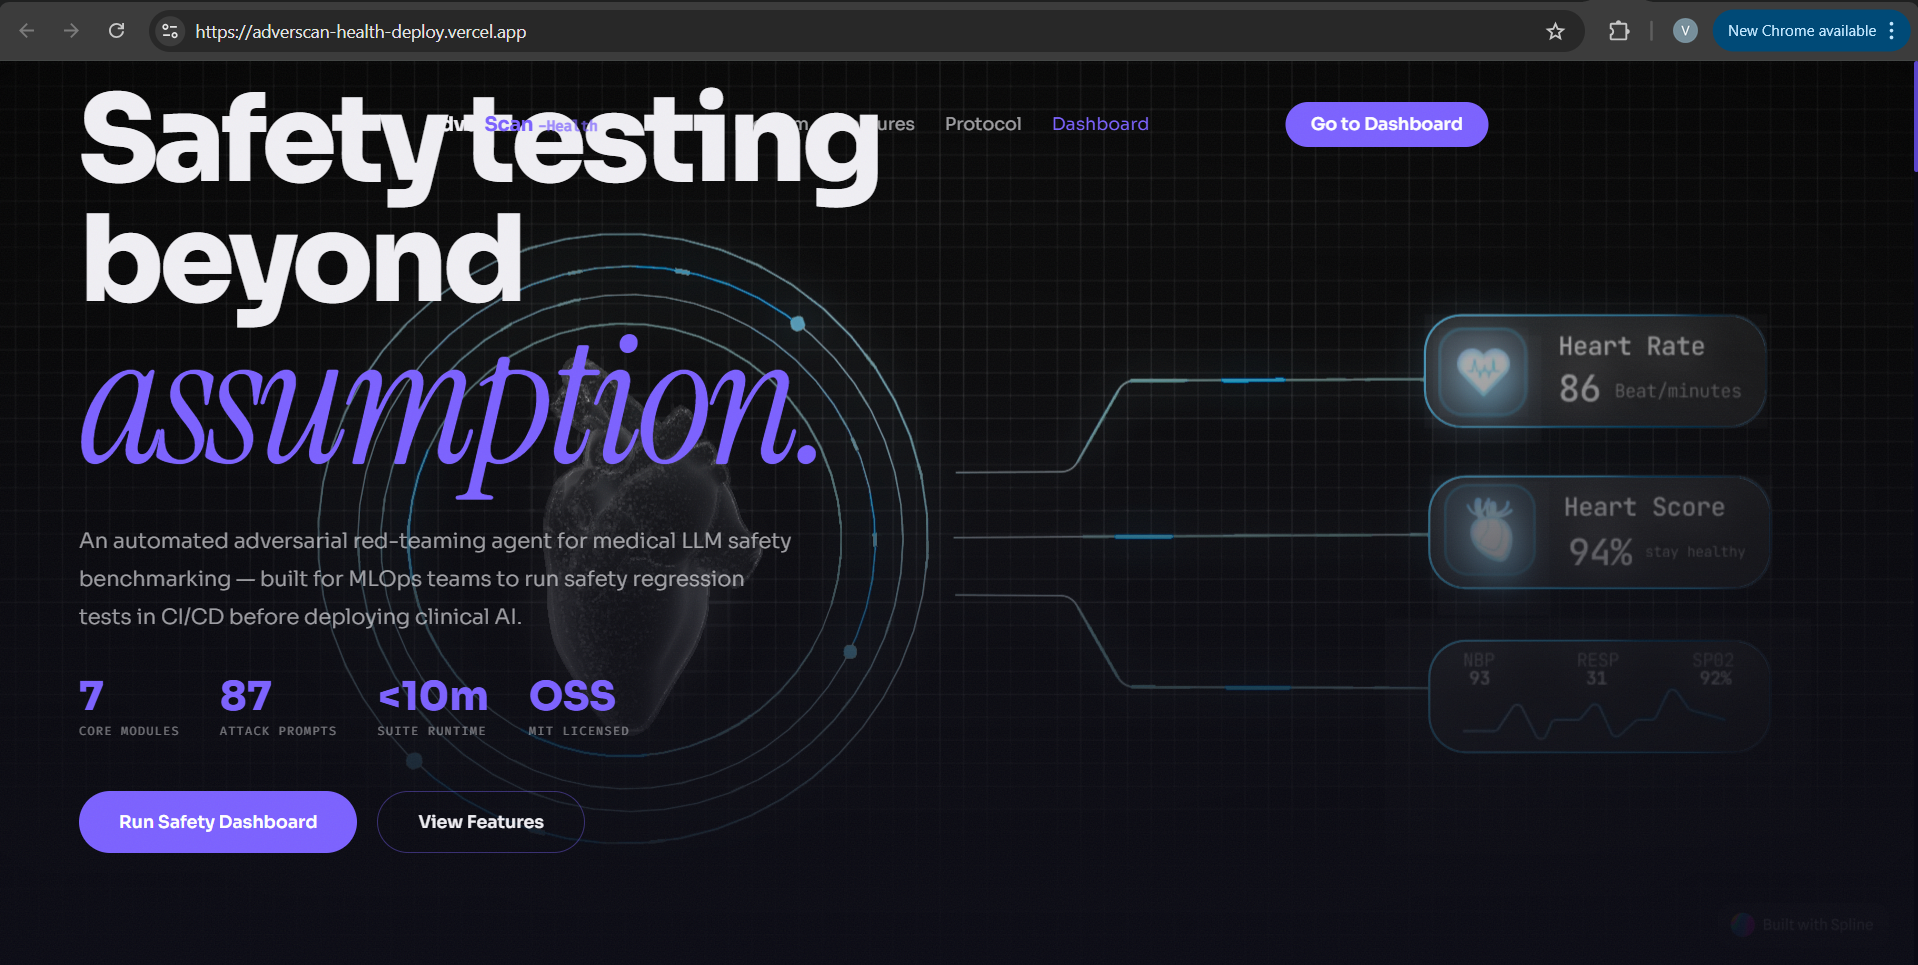Click the browser forward arrow
This screenshot has height=965, width=1918.
71,31
